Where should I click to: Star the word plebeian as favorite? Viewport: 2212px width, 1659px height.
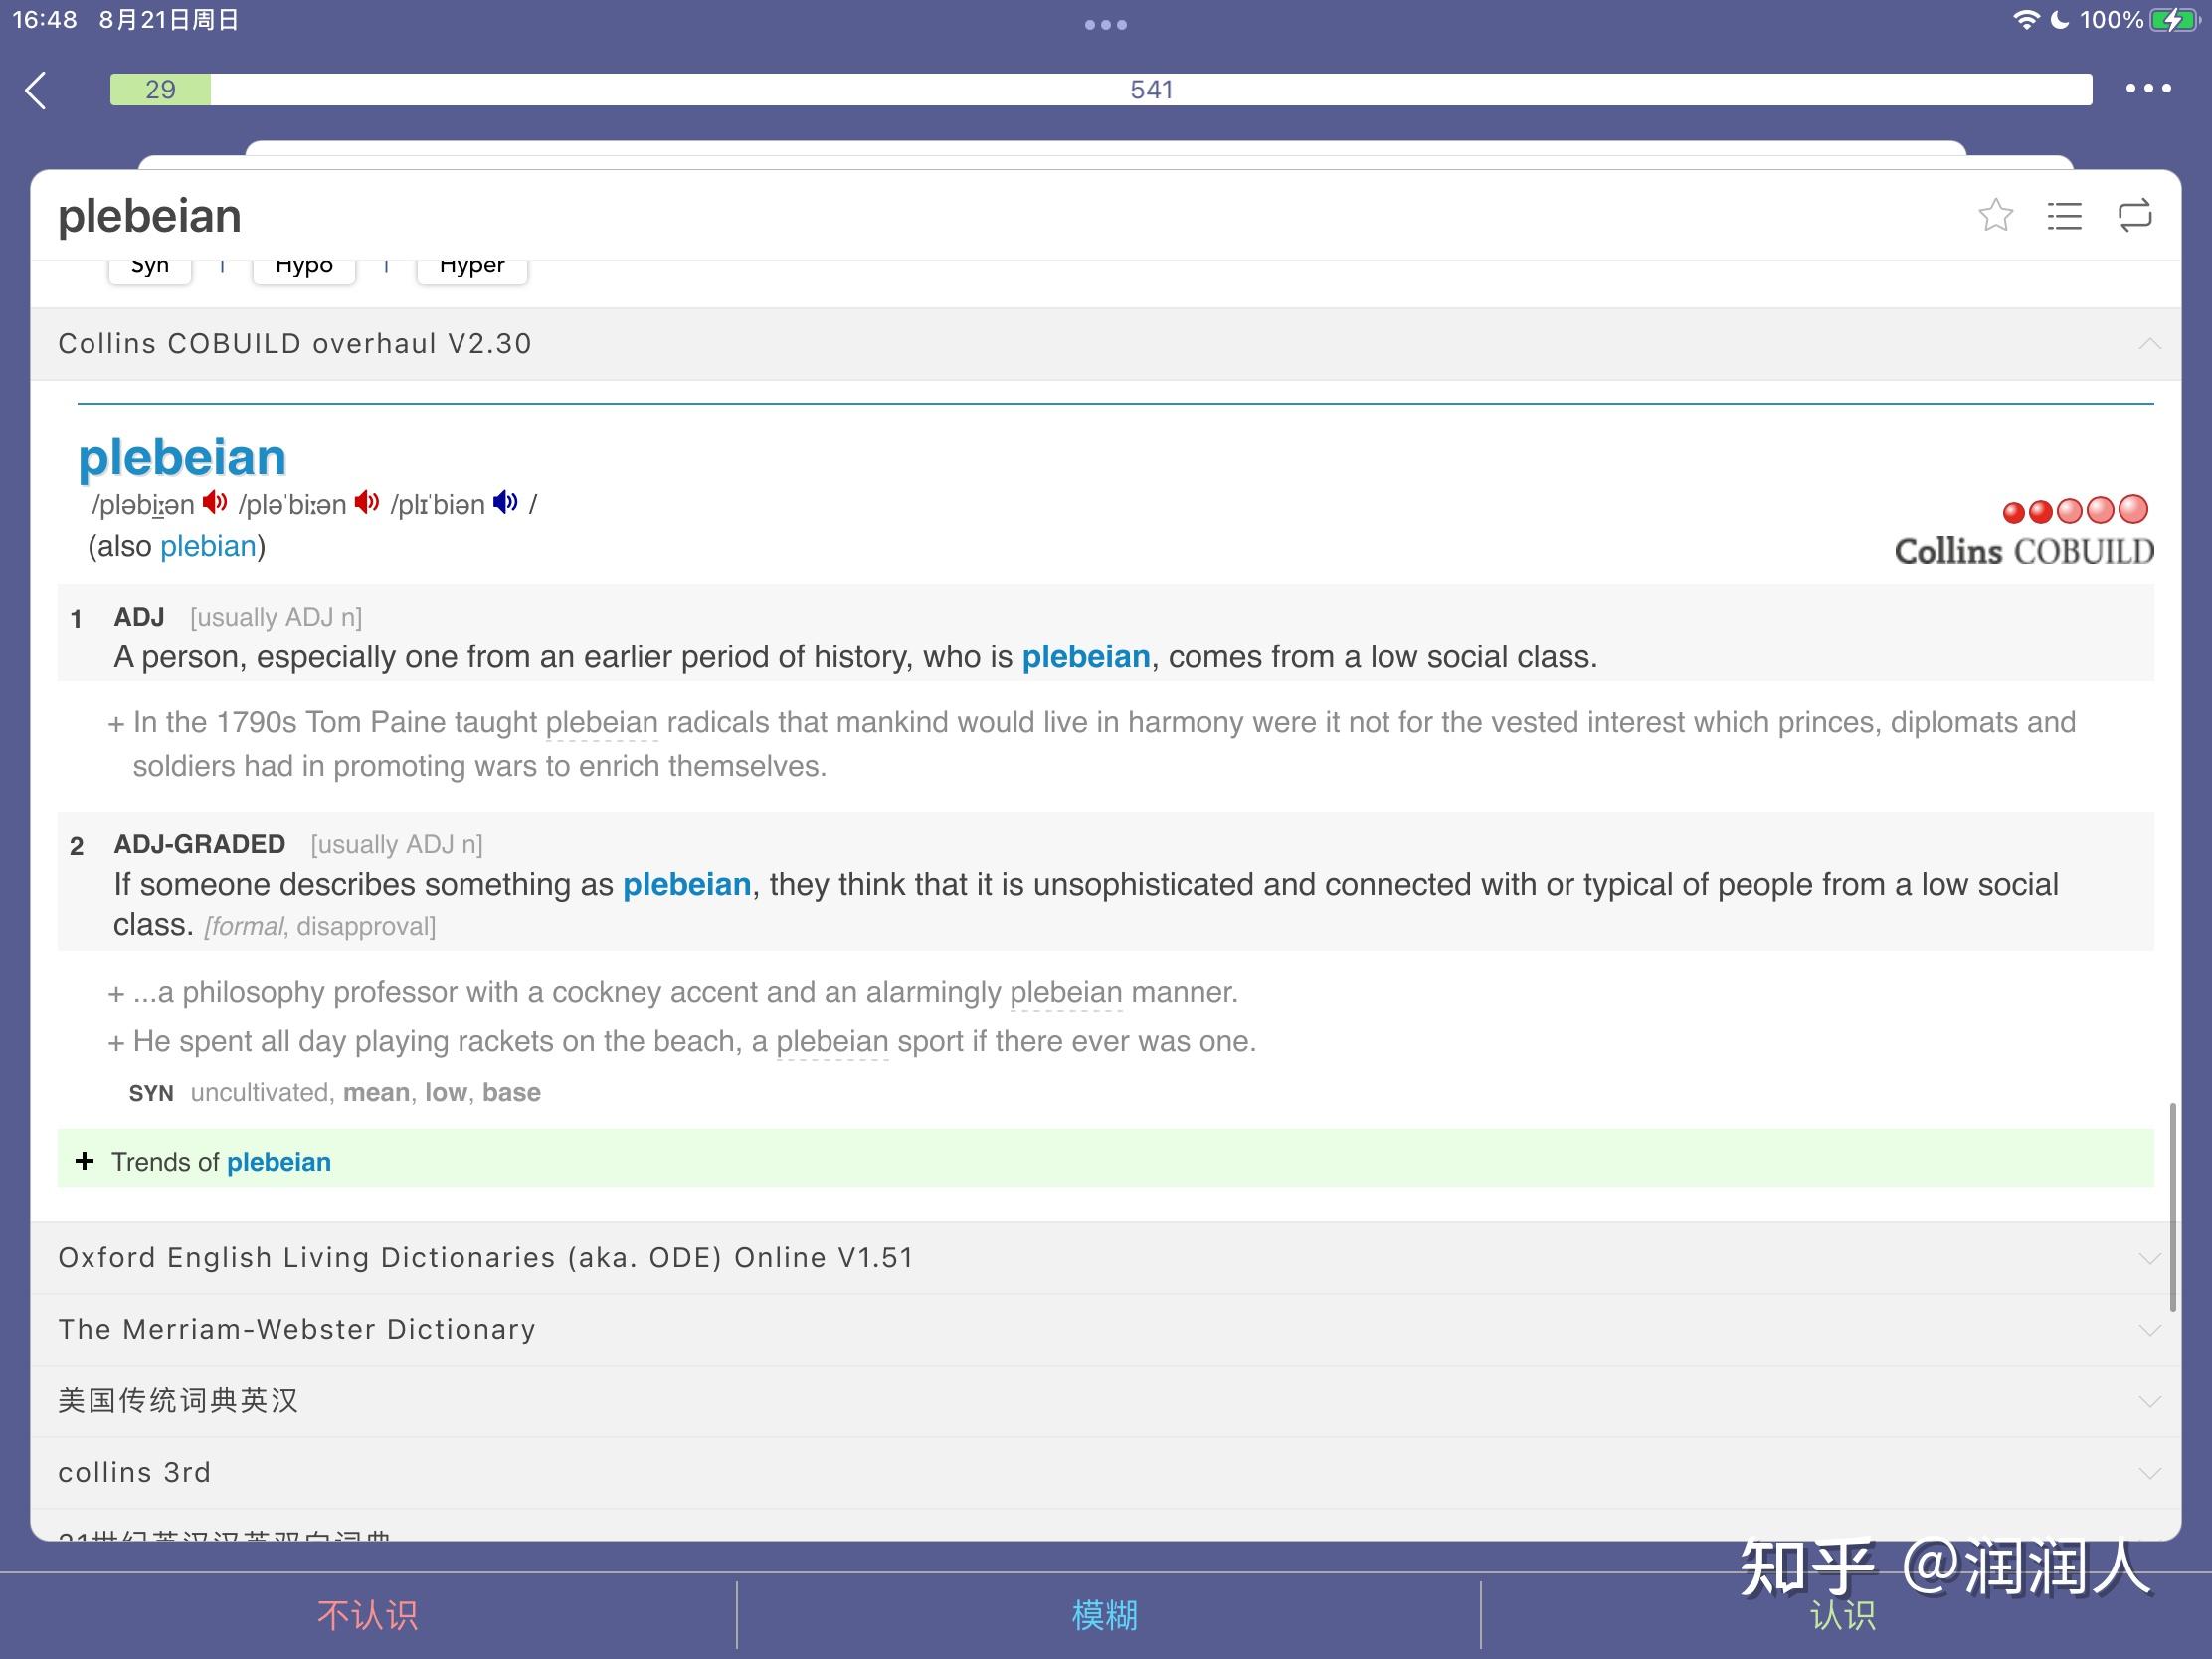click(x=1995, y=215)
